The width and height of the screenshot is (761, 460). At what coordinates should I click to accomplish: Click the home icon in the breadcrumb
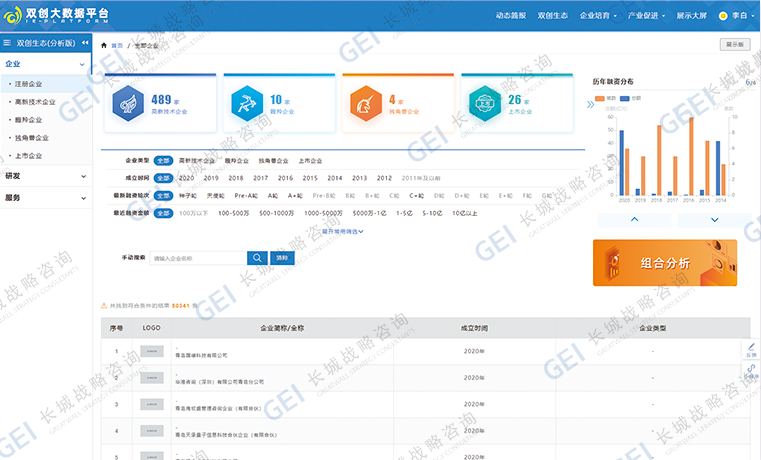(103, 46)
